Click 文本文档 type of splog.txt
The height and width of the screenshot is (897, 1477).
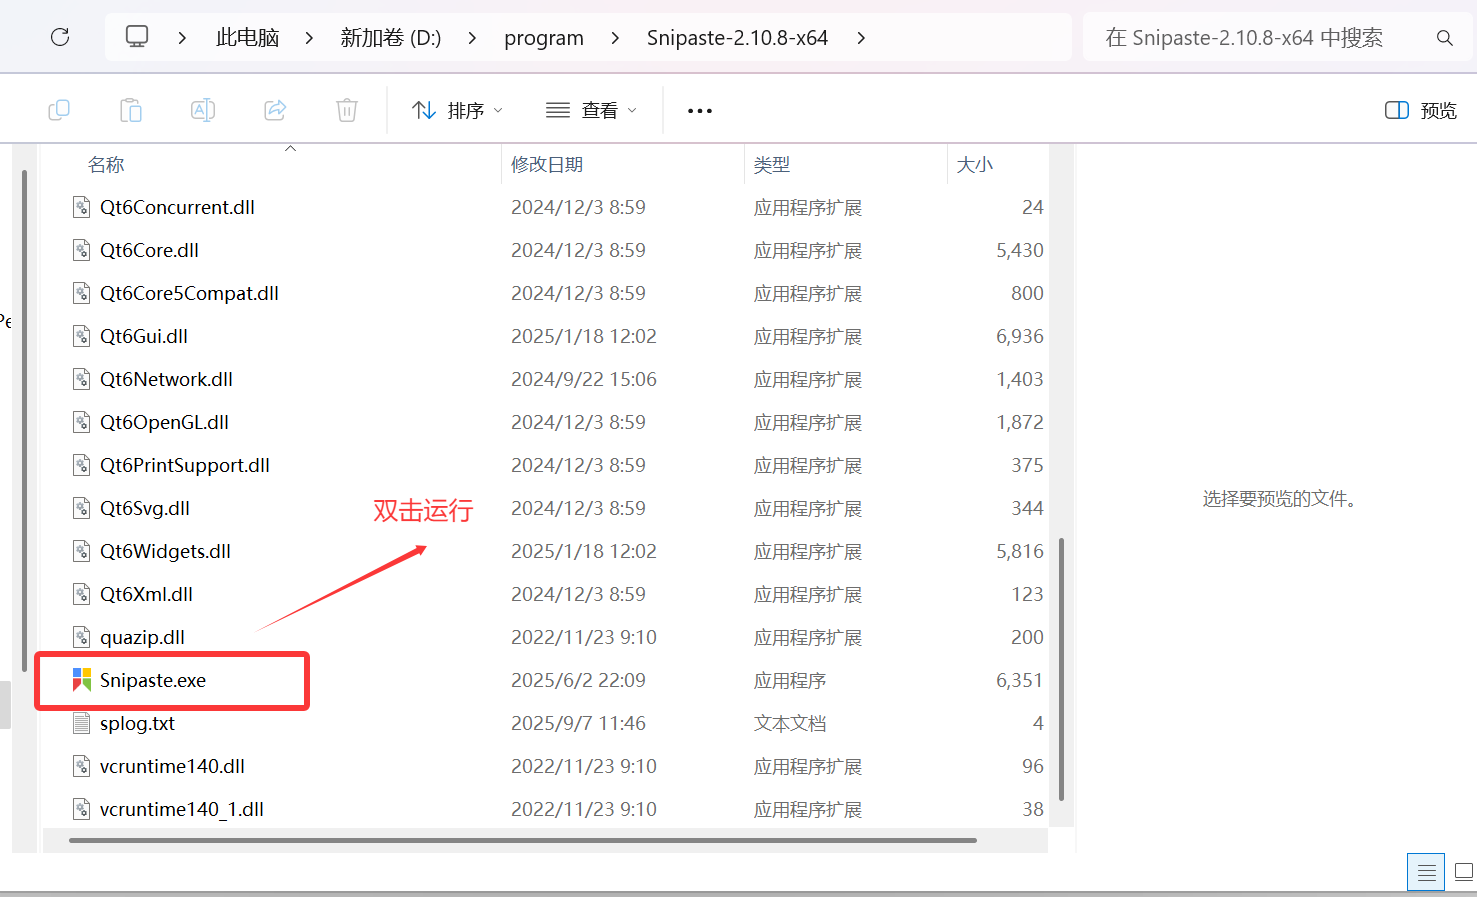coord(790,723)
